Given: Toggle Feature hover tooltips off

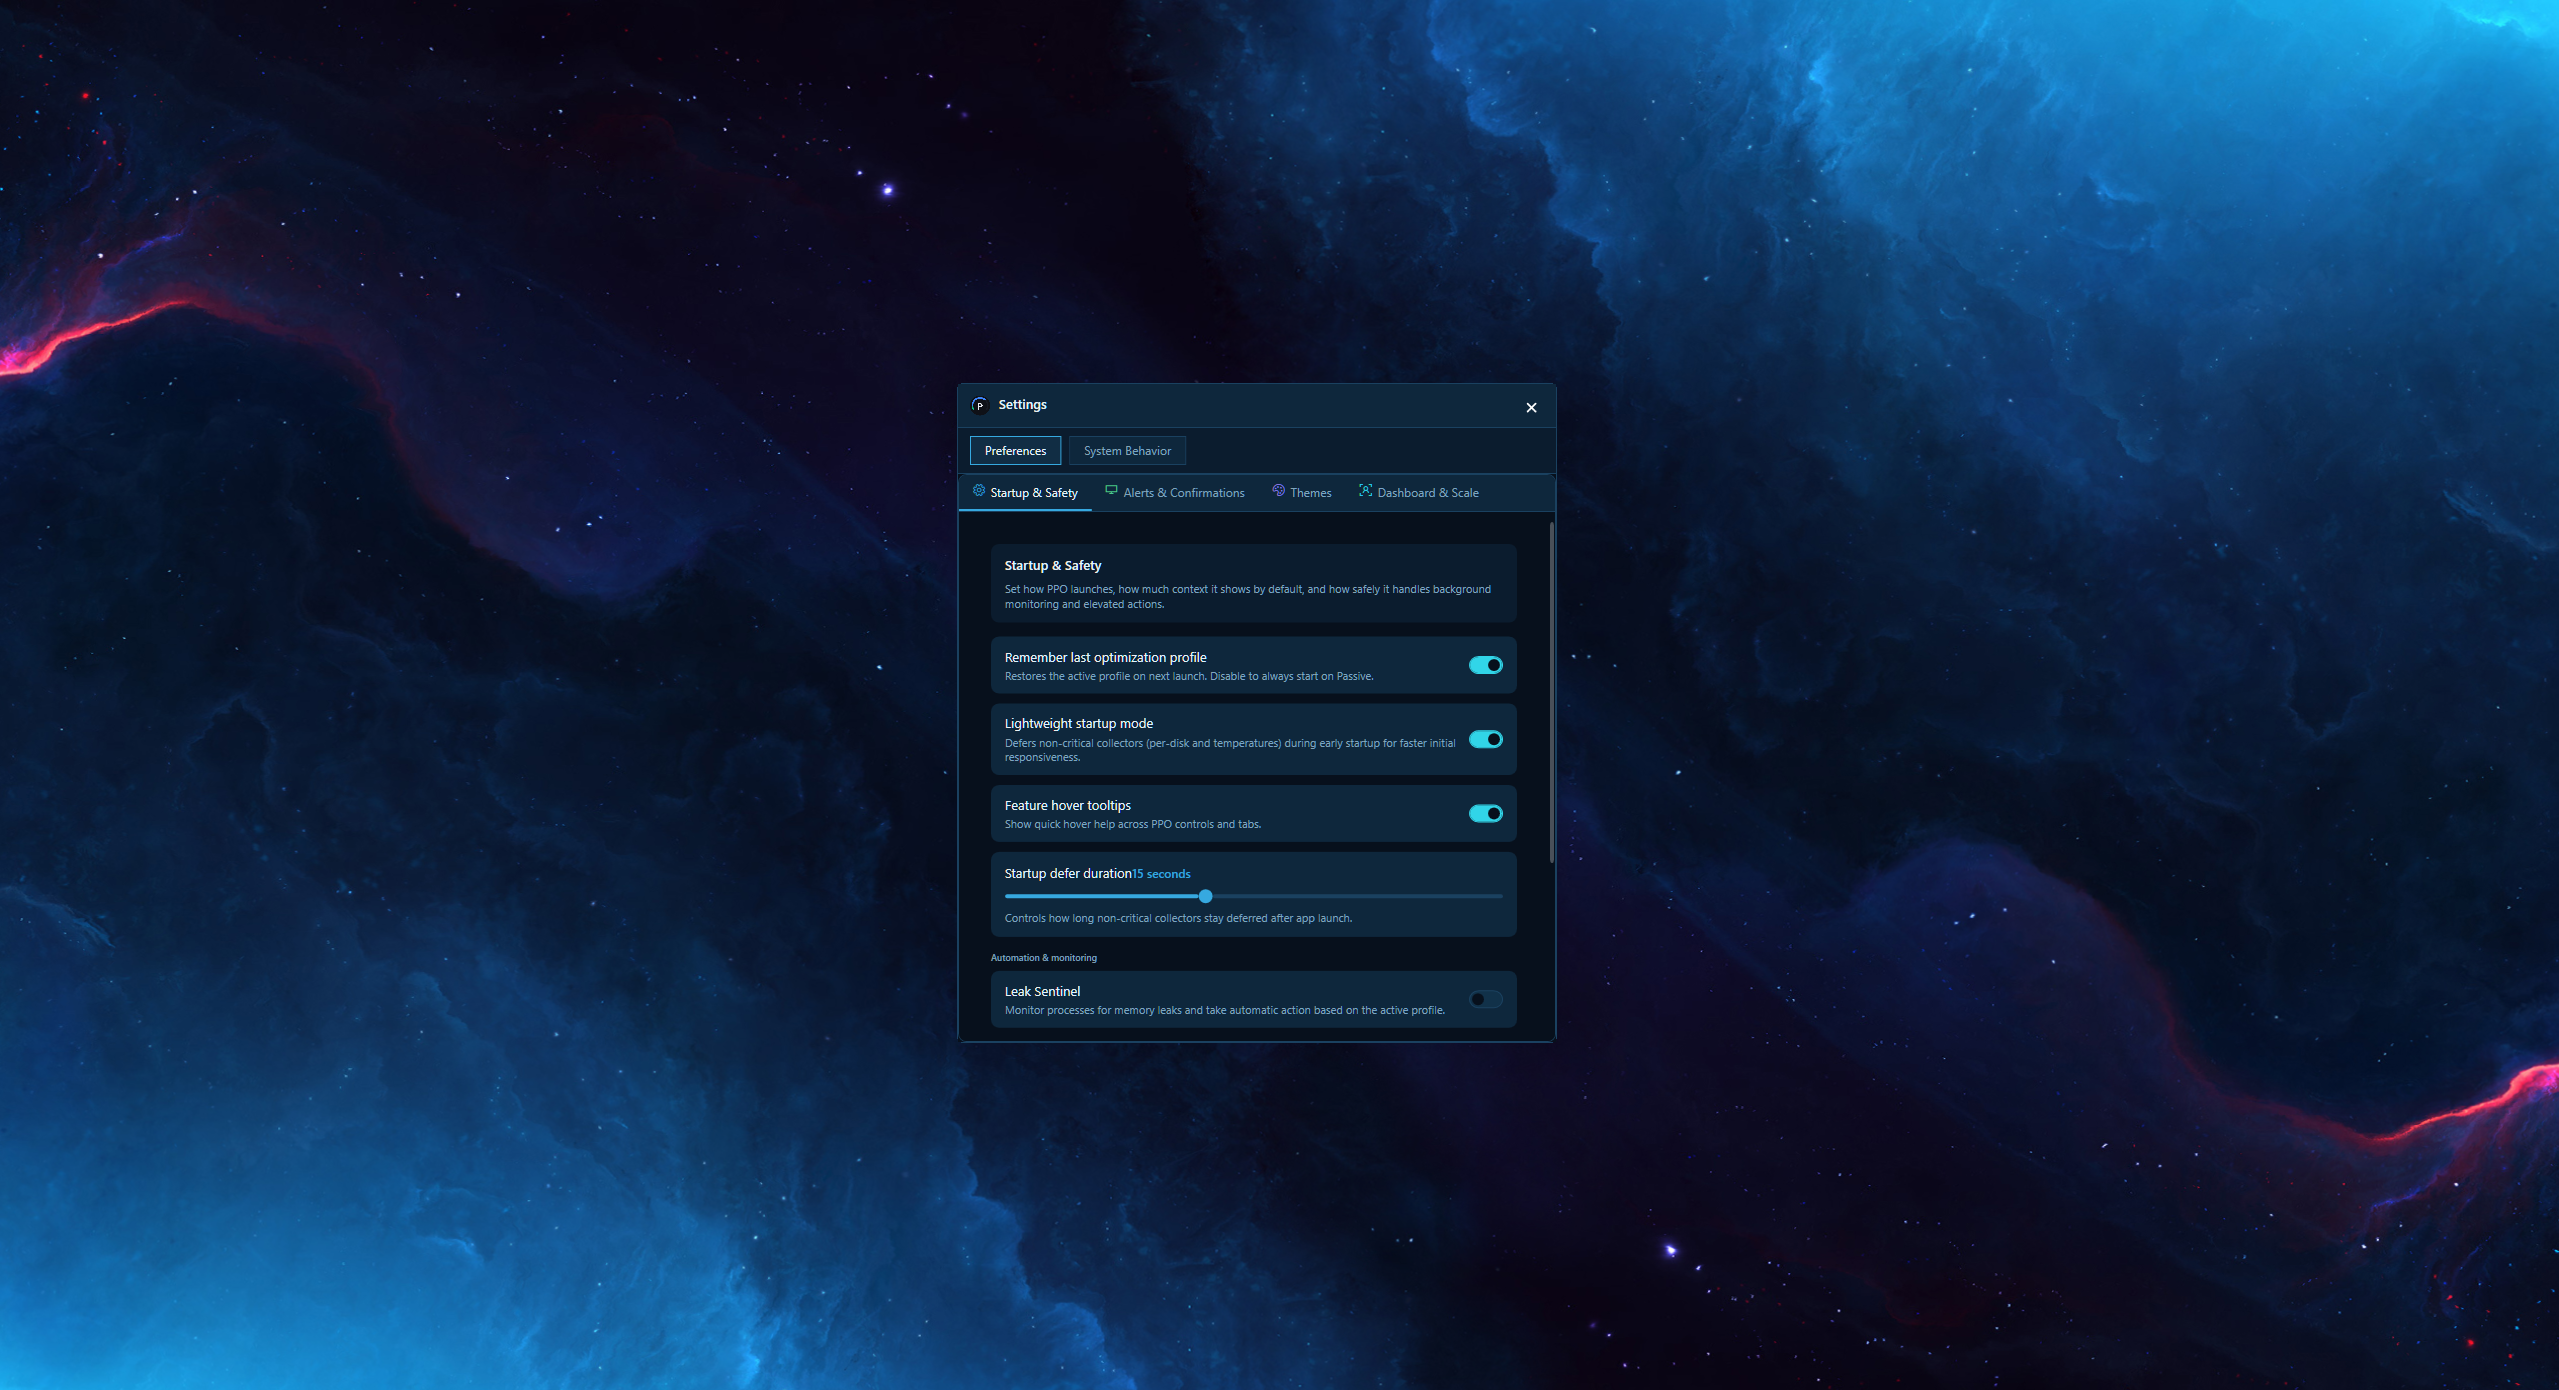Looking at the screenshot, I should 1485,814.
